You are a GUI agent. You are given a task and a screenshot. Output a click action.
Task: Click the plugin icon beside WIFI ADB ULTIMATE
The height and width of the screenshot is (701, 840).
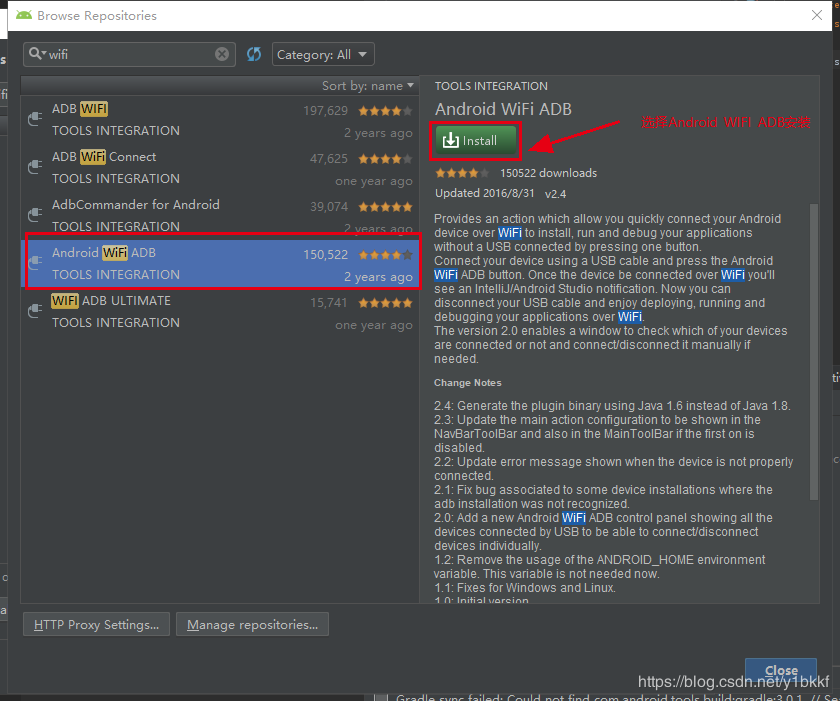33,310
